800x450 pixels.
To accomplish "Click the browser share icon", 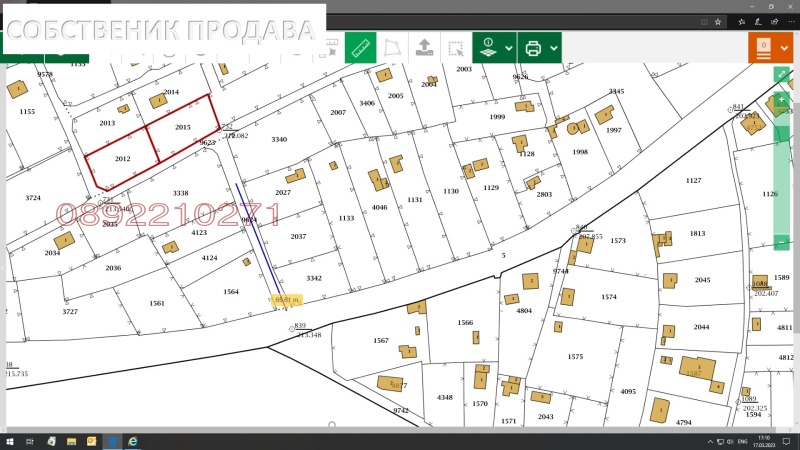I will pyautogui.click(x=774, y=22).
